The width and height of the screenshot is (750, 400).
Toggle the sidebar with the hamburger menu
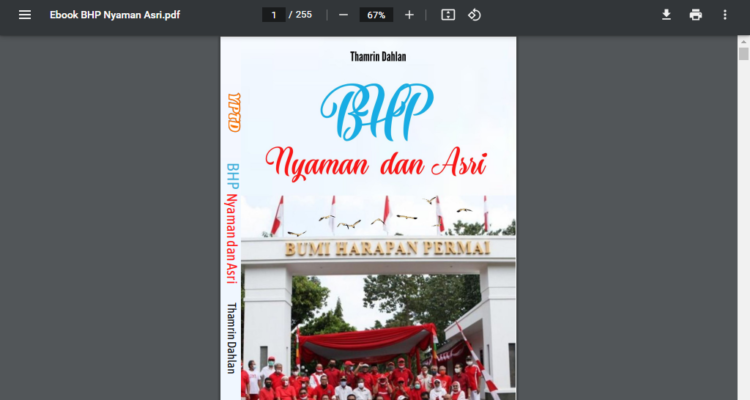[x=25, y=15]
